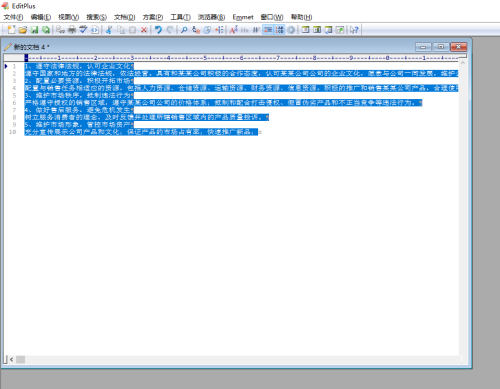
Task: Open Find with magnifier icon
Action: click(x=184, y=30)
